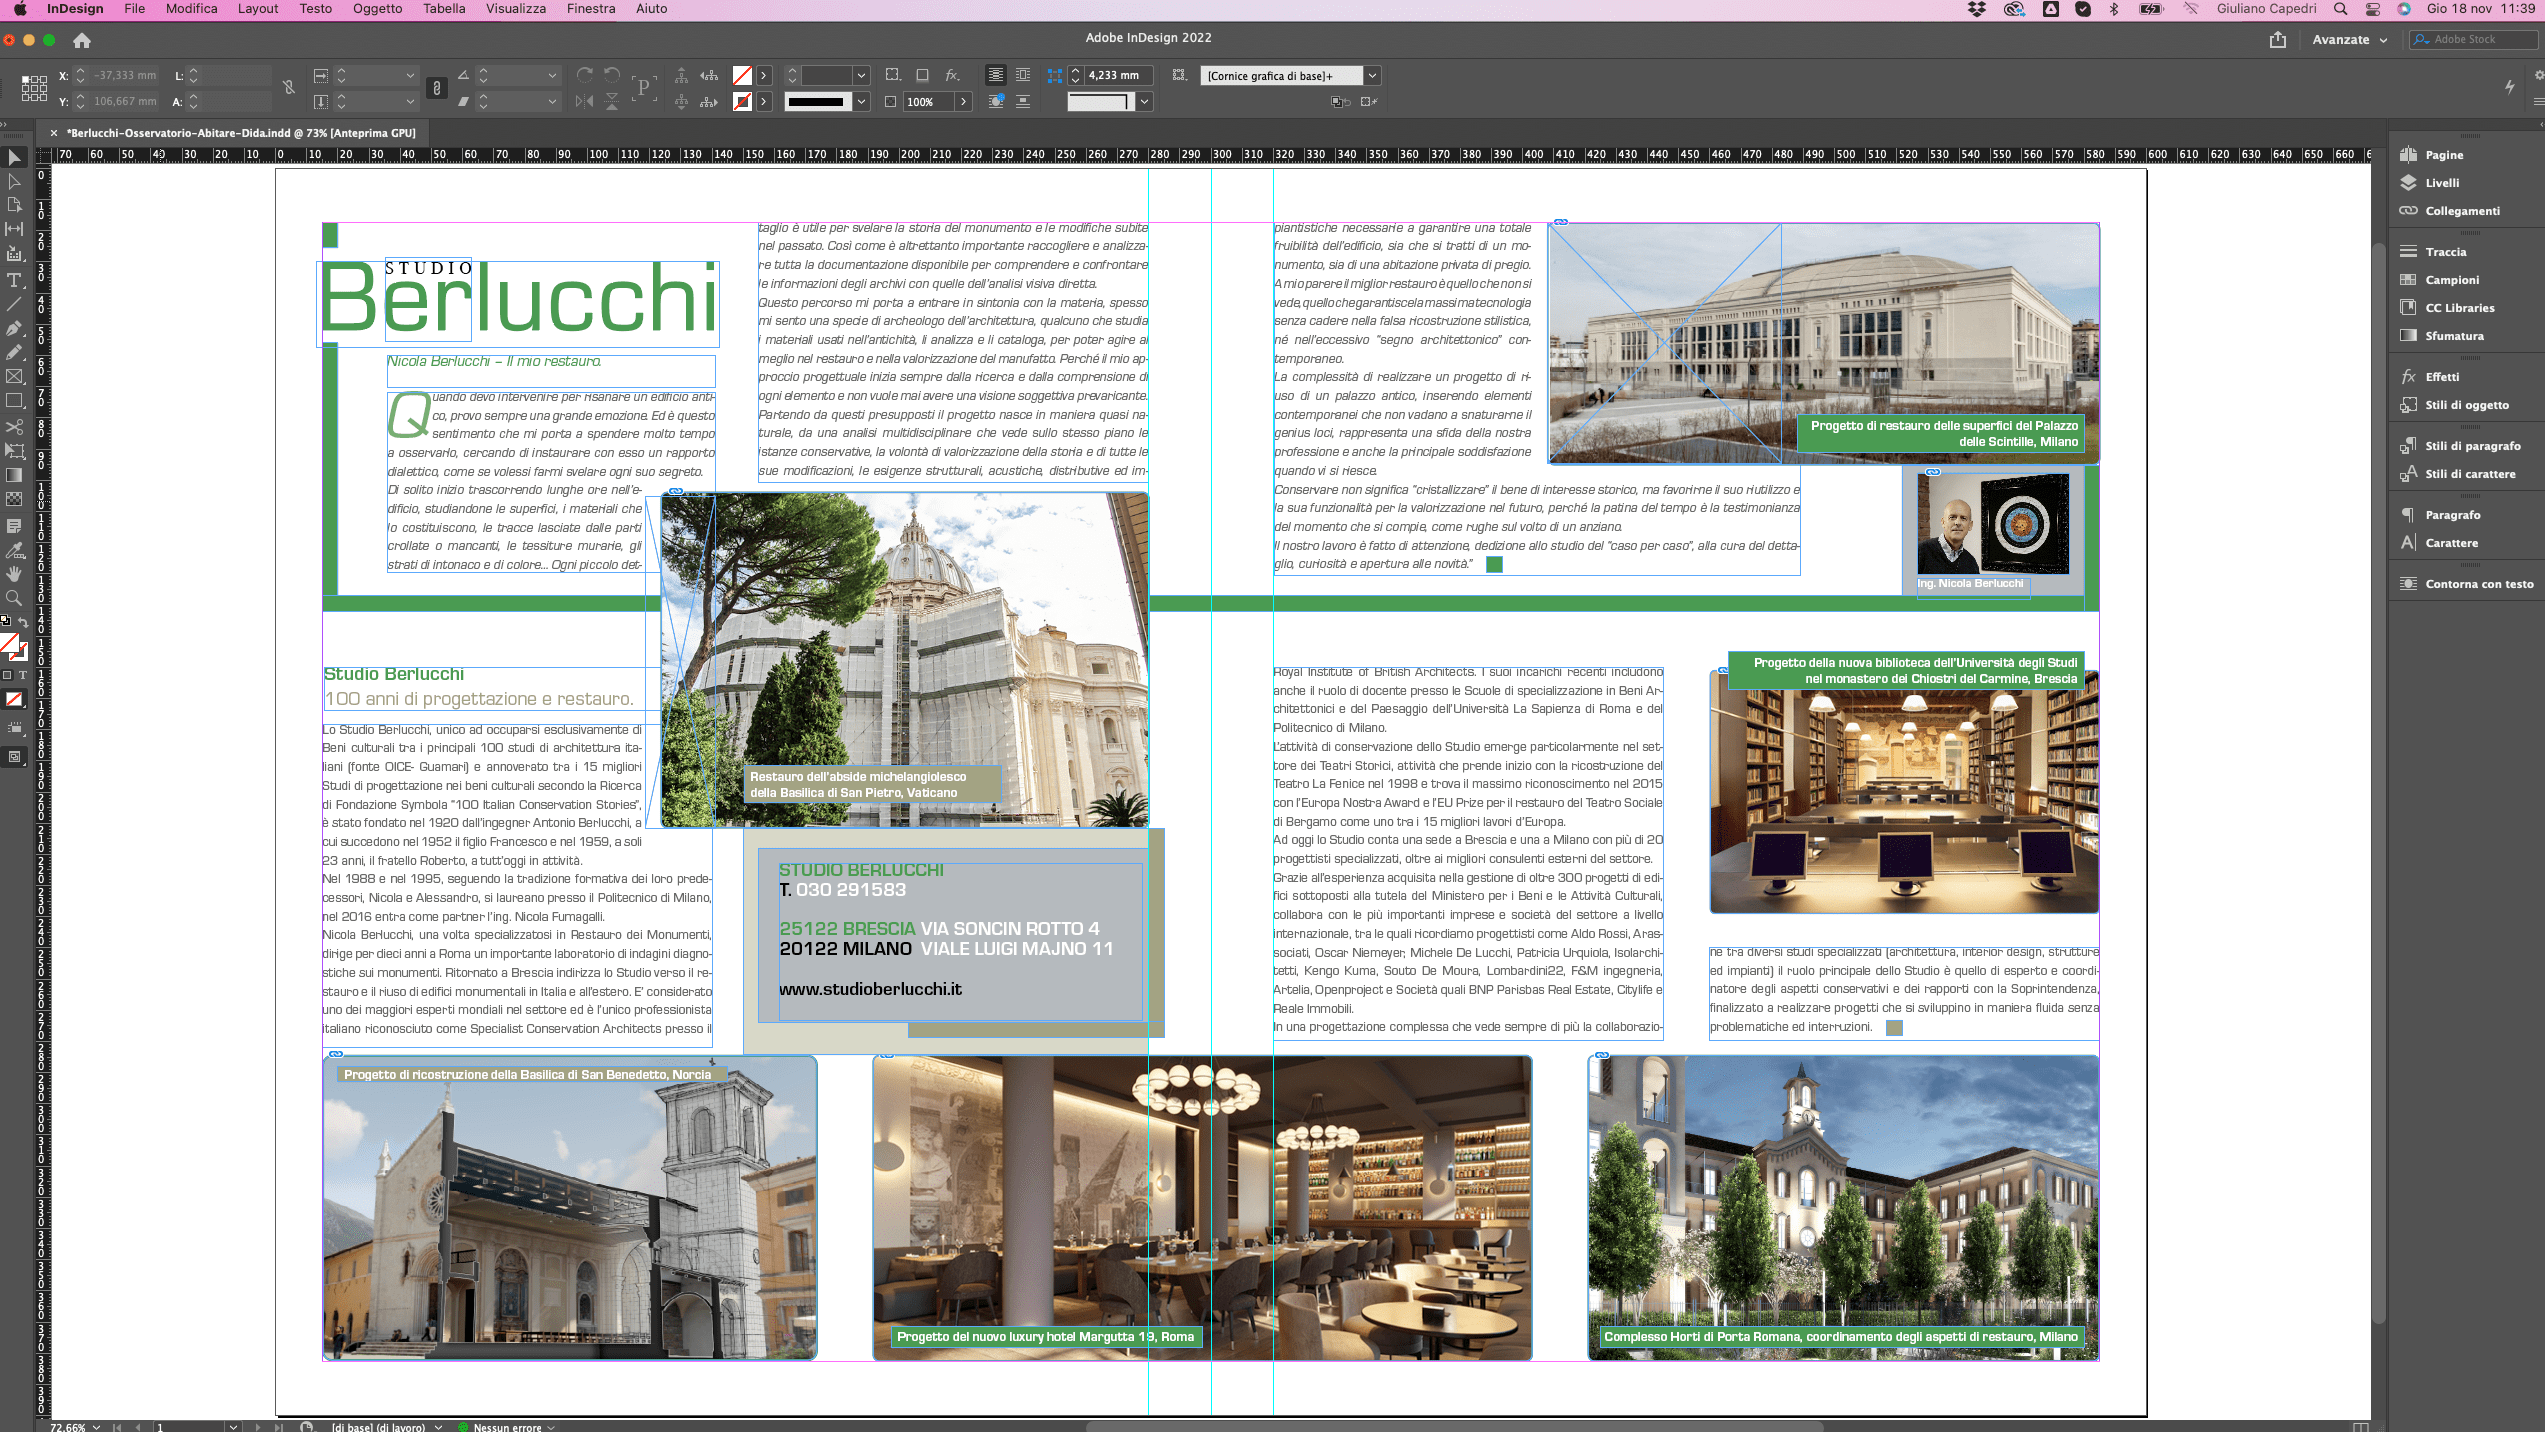Image resolution: width=2545 pixels, height=1432 pixels.
Task: Click the rotate 90° clockwise icon
Action: pos(585,75)
